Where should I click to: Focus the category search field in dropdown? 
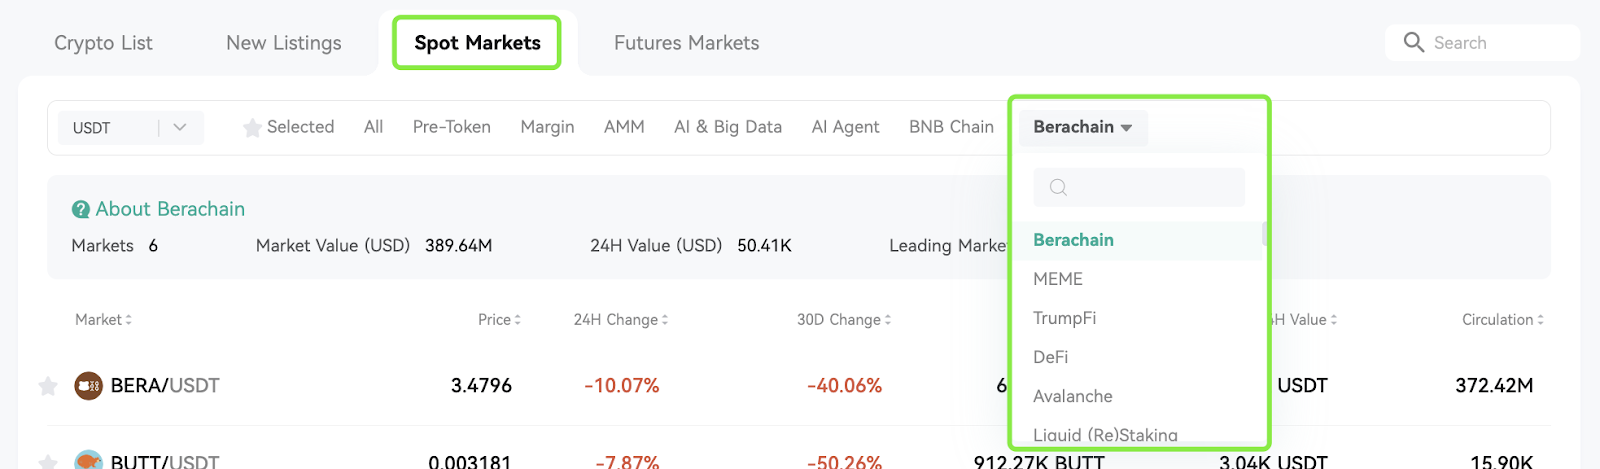tap(1139, 187)
